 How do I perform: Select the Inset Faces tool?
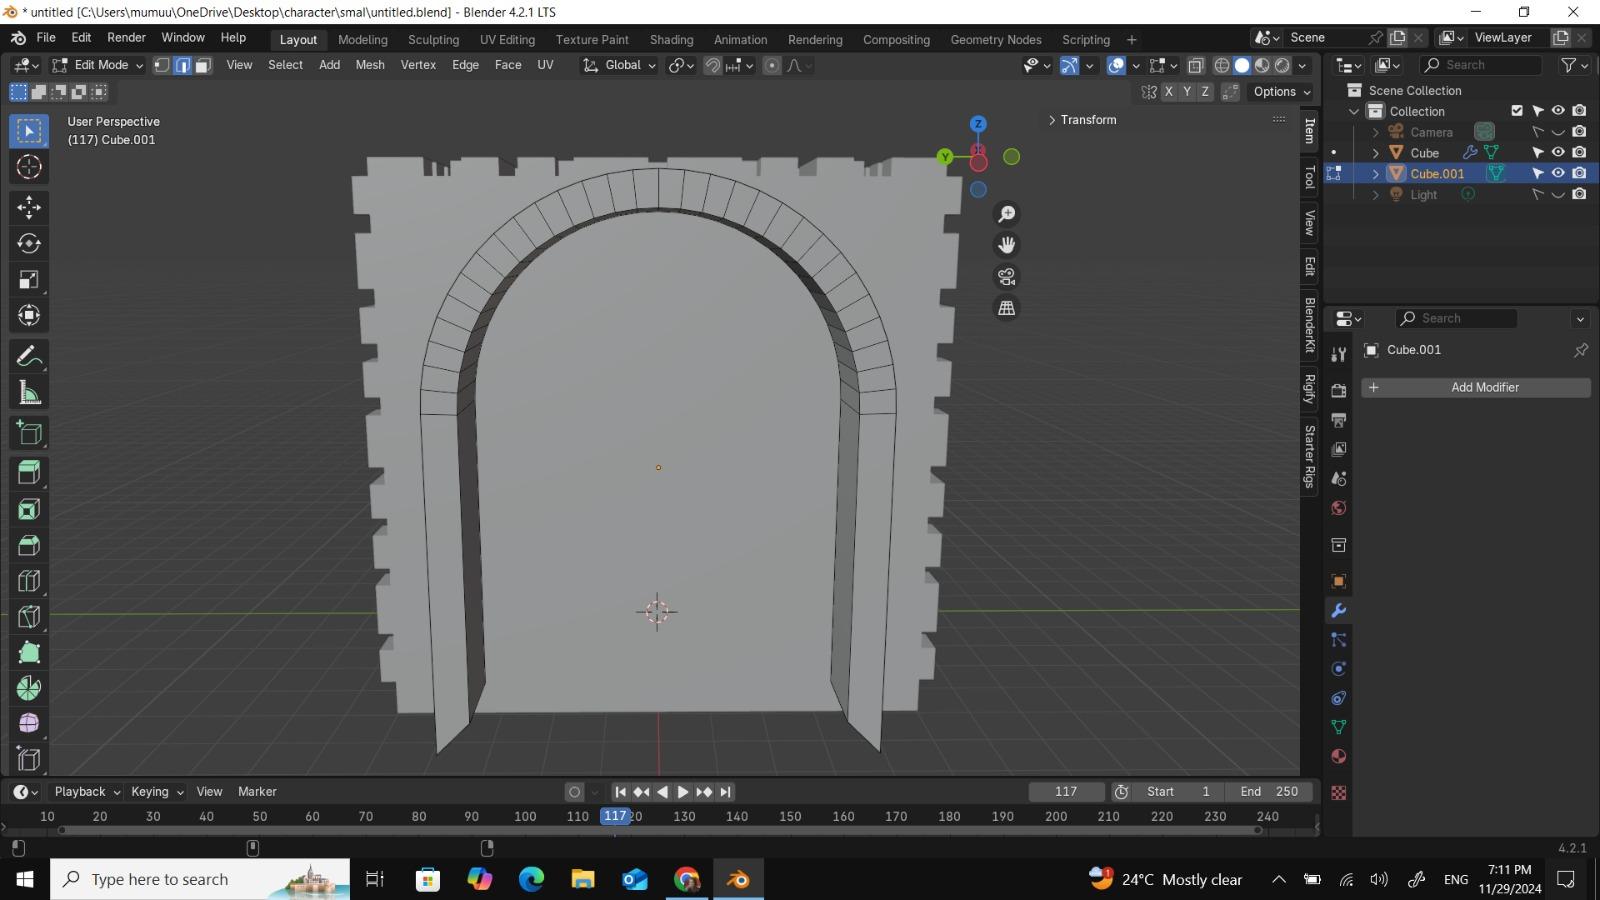click(x=29, y=509)
